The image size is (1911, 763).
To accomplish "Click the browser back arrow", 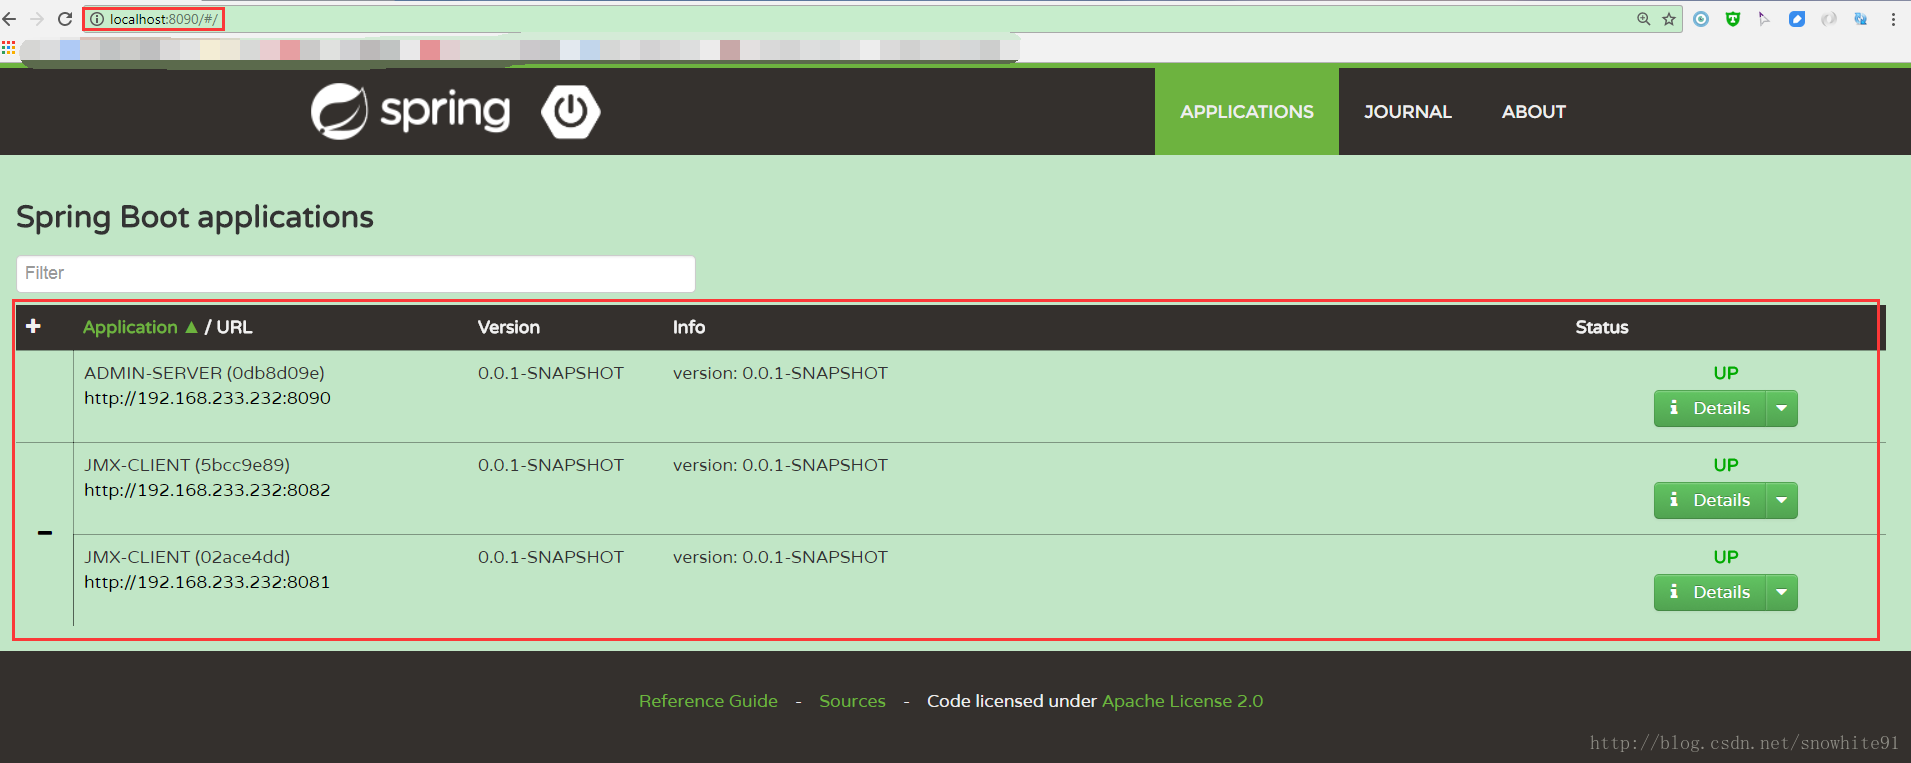I will (10, 19).
